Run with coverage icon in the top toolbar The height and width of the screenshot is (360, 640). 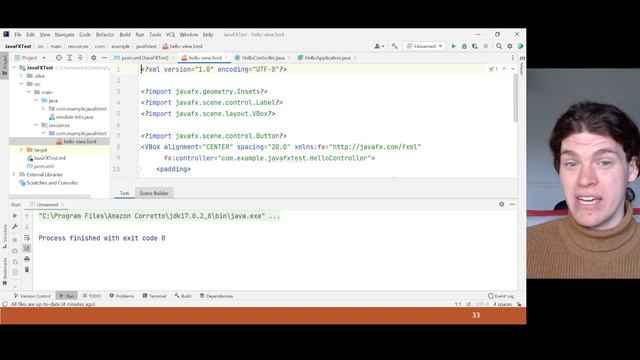coord(475,46)
